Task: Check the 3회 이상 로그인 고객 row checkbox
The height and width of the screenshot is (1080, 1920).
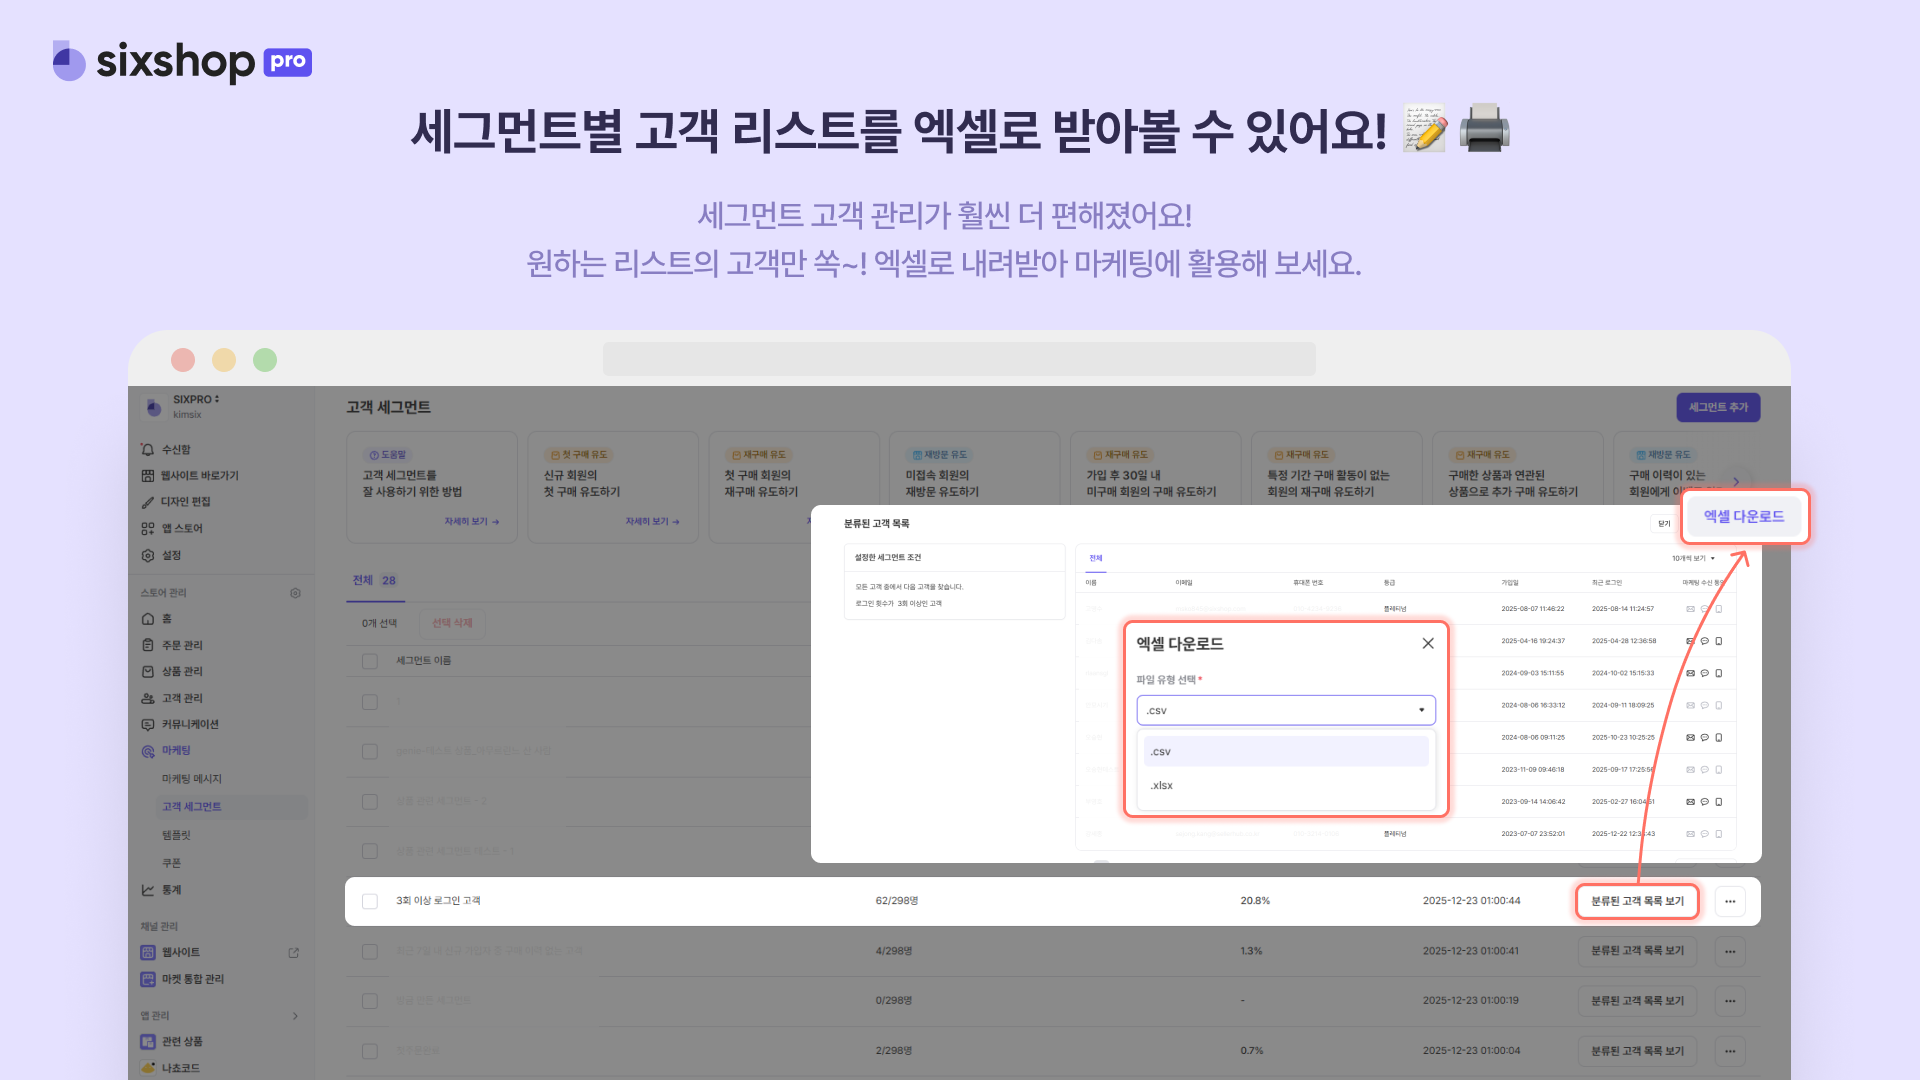Action: (370, 901)
